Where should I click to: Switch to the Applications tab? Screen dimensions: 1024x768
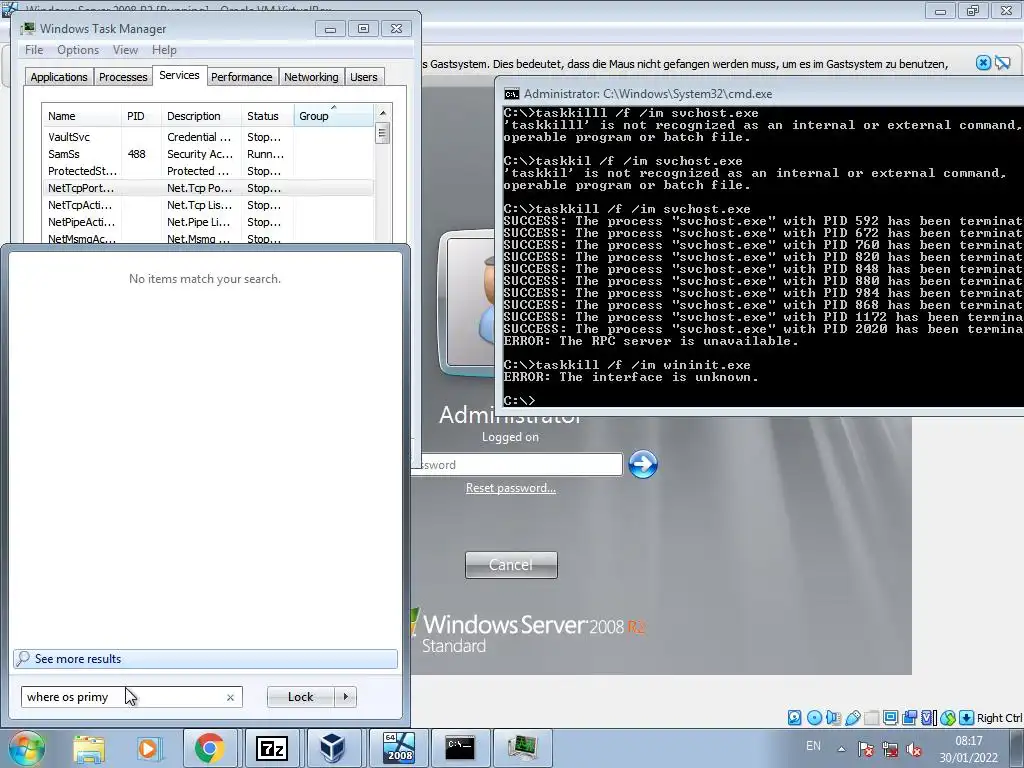(x=59, y=77)
